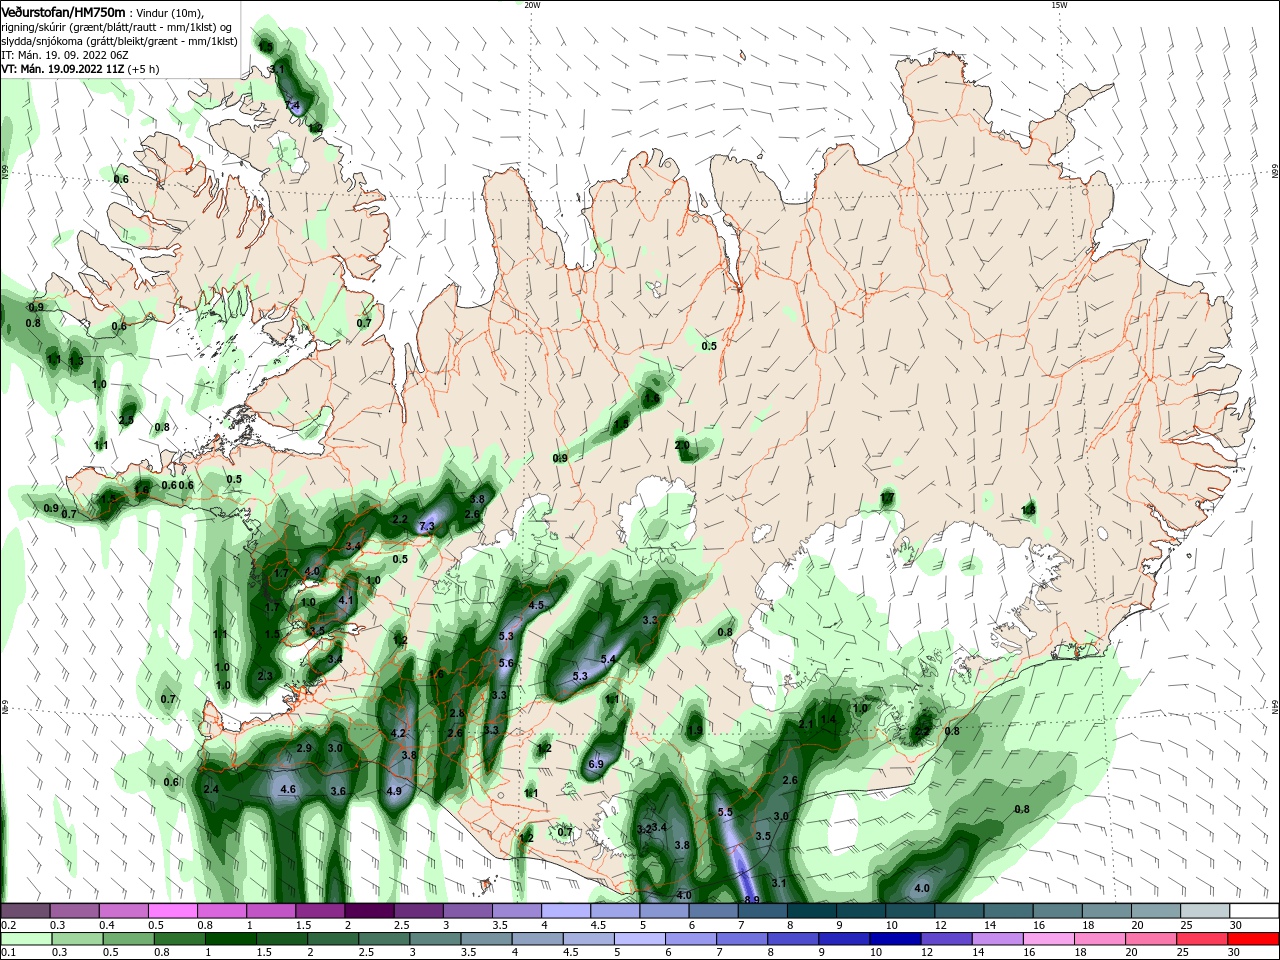Click the 4.1 precipitation value
Screen dimensions: 1280x960
pos(347,600)
